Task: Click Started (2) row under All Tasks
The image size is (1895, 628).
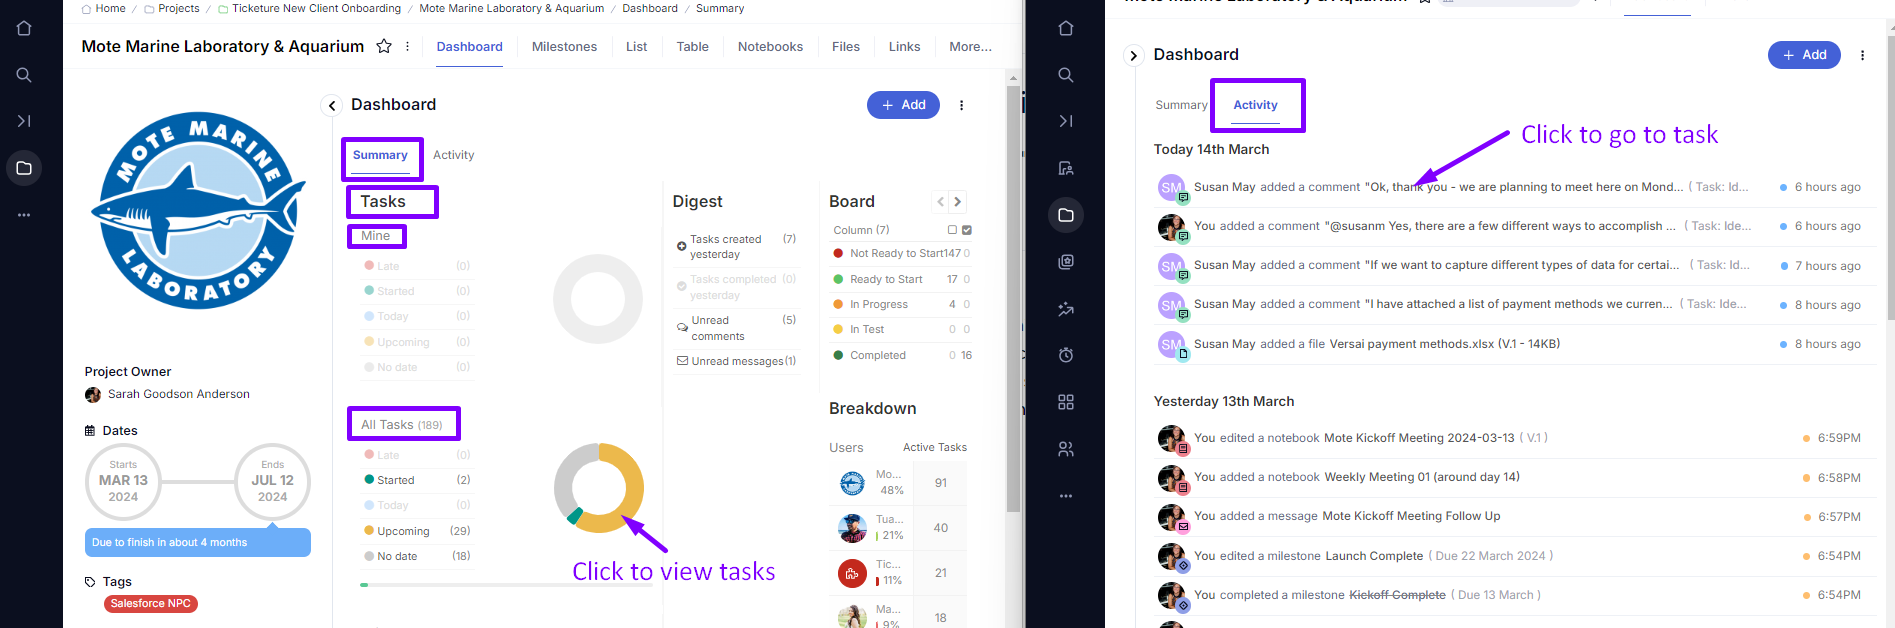Action: [x=416, y=480]
